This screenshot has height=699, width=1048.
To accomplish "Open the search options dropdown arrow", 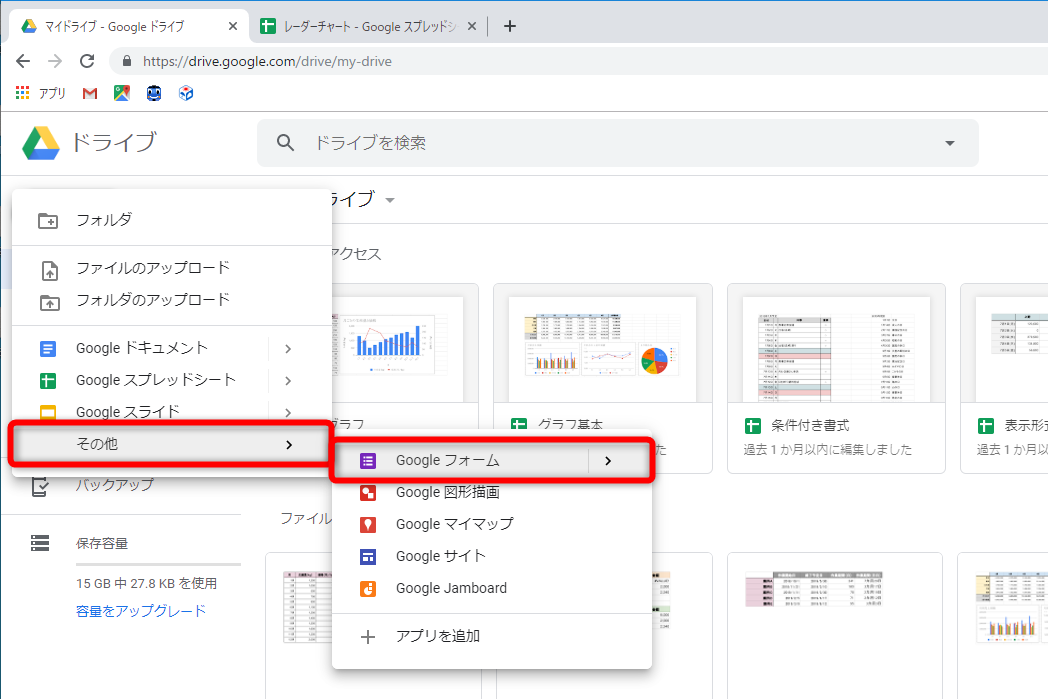I will 948,143.
